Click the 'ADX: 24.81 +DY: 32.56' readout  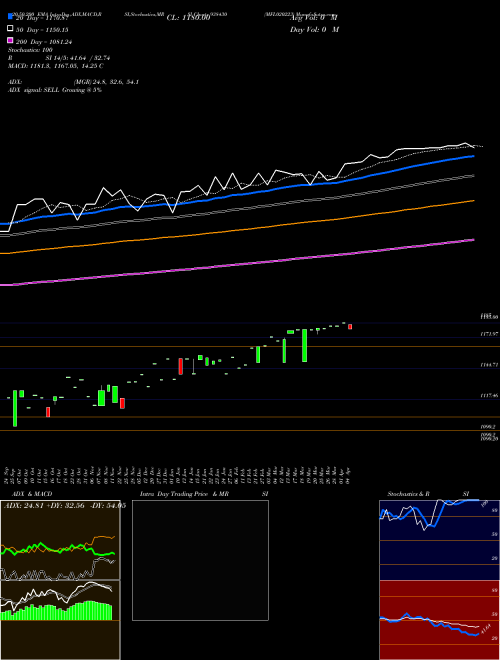tap(44, 506)
